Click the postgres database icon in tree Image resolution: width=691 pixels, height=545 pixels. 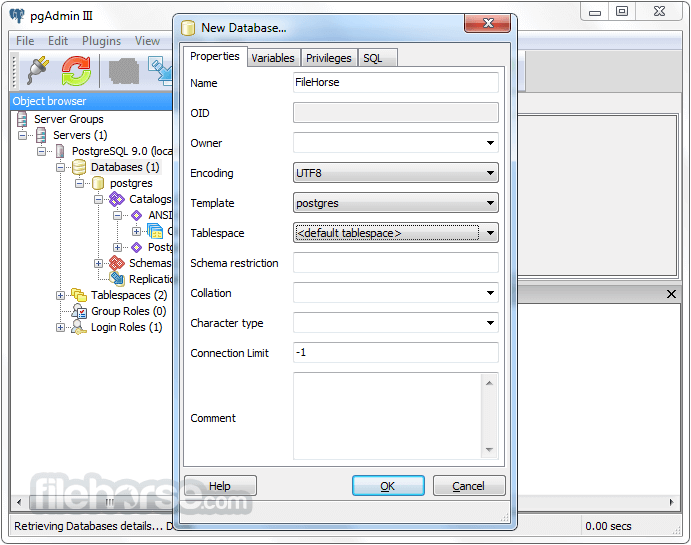pos(98,183)
